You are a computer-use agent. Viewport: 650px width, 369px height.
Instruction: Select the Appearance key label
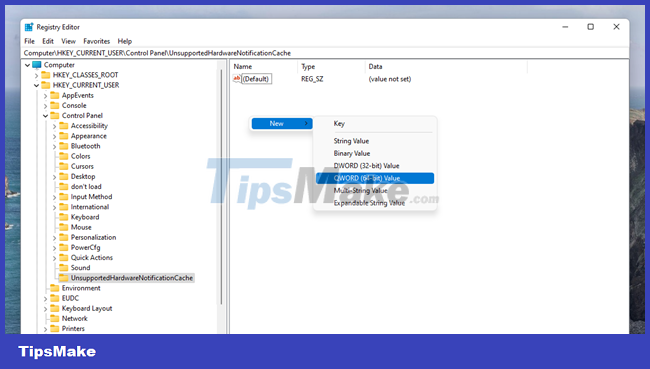click(x=89, y=136)
